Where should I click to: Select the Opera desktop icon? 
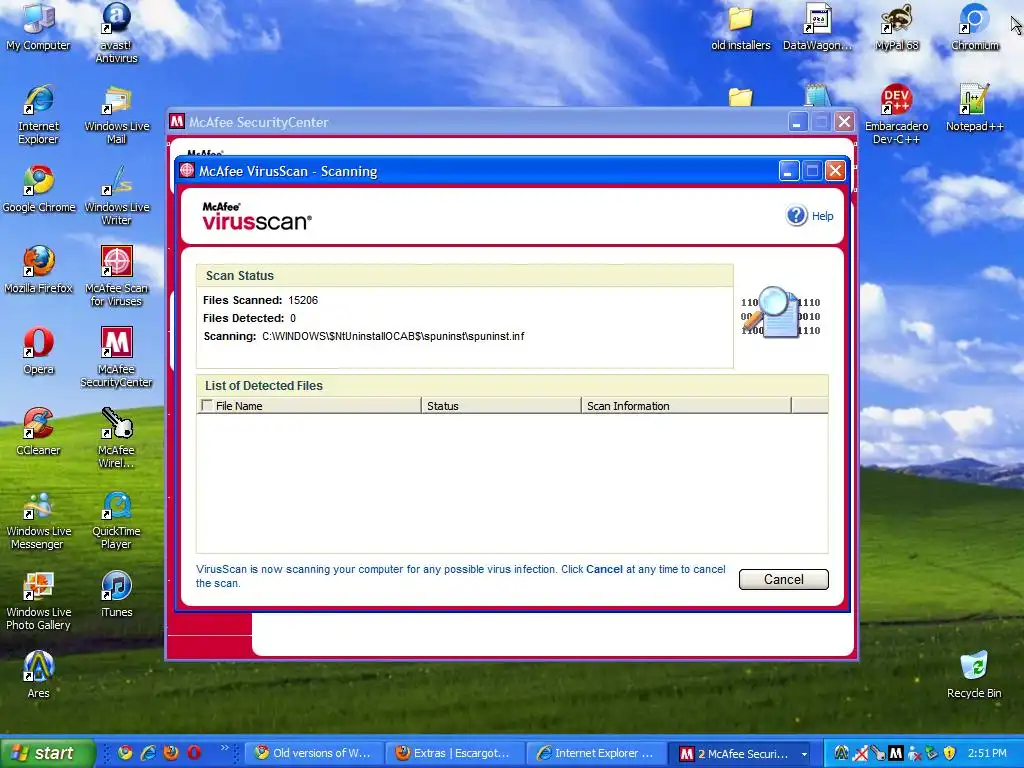(39, 351)
